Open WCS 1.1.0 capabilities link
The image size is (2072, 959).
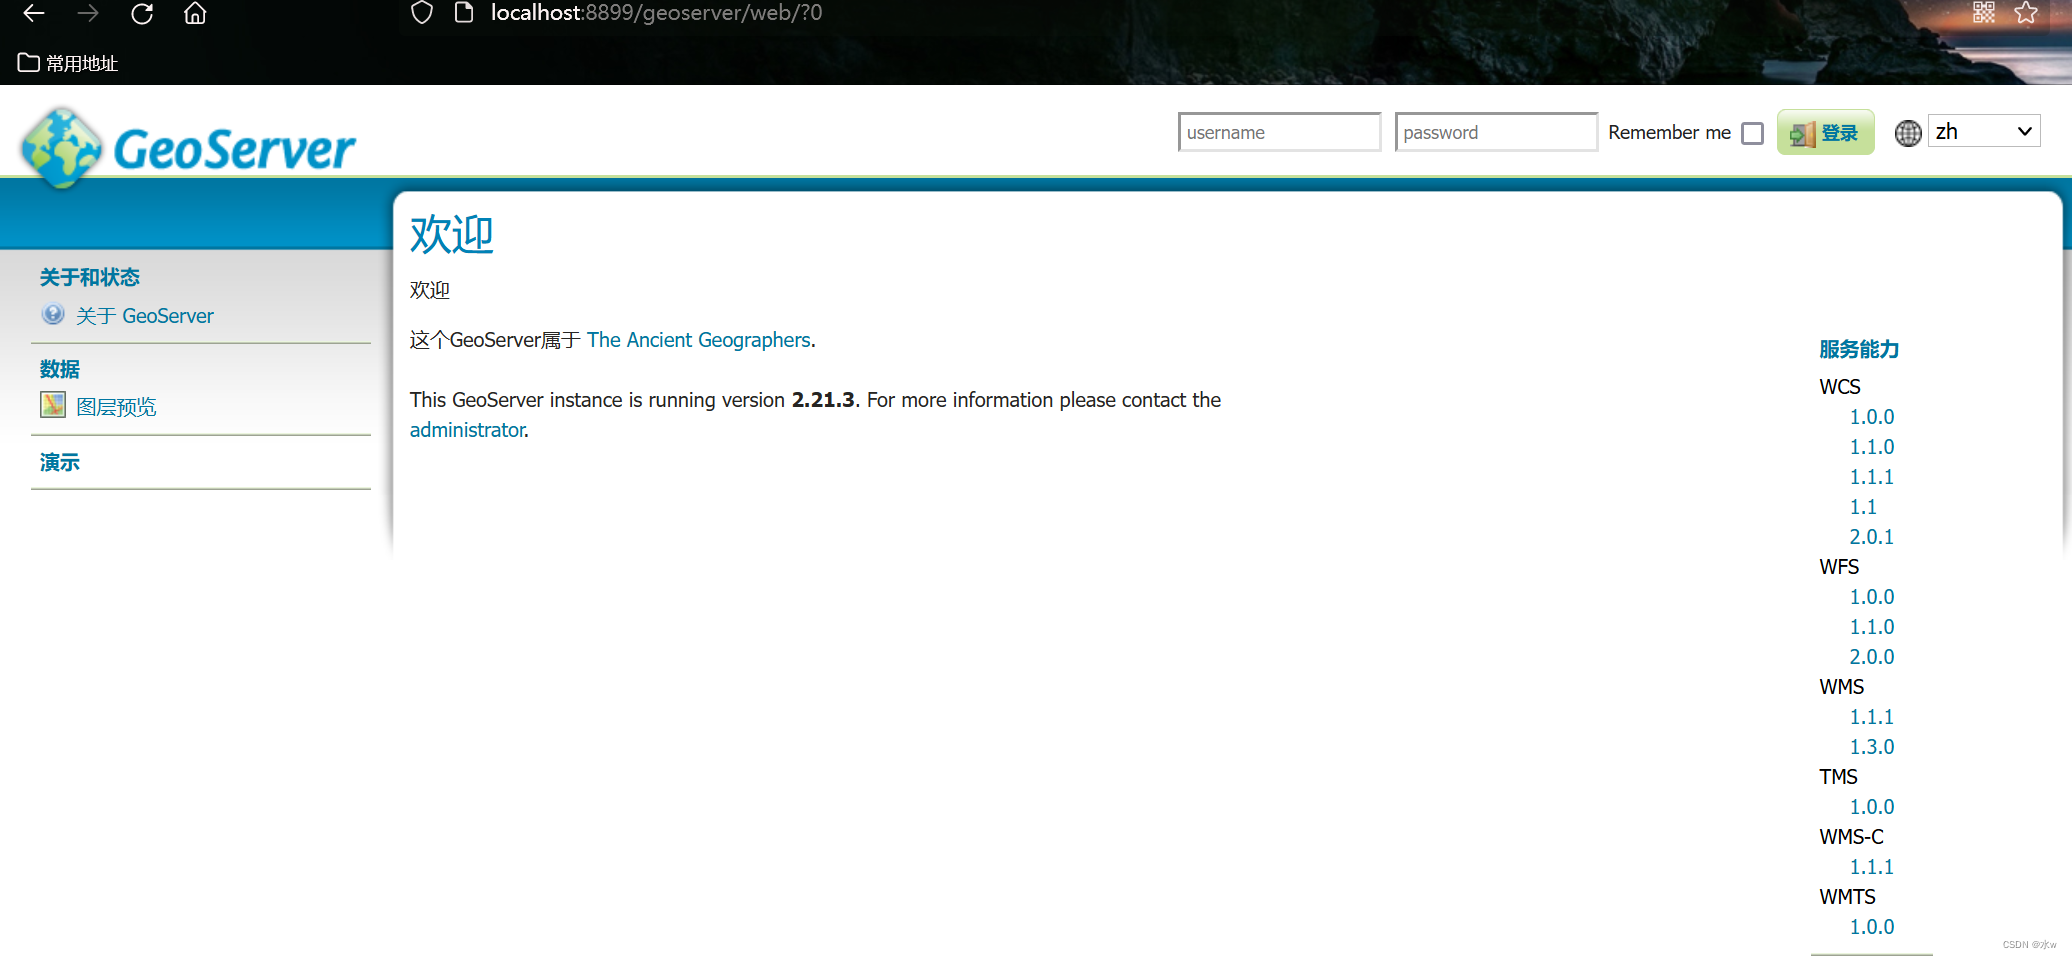point(1872,447)
